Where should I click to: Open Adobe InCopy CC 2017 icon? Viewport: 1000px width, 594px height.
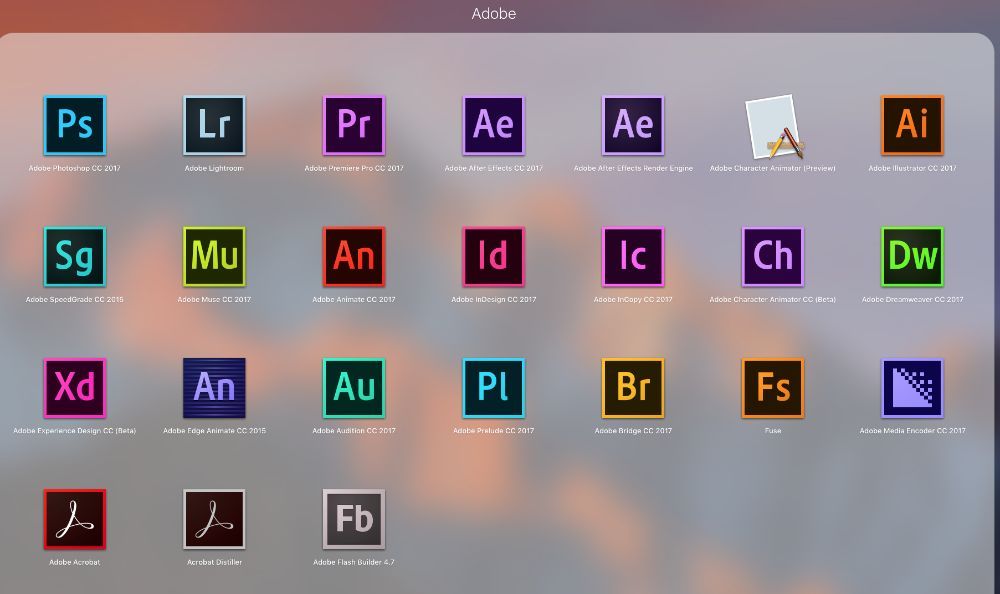pos(633,256)
